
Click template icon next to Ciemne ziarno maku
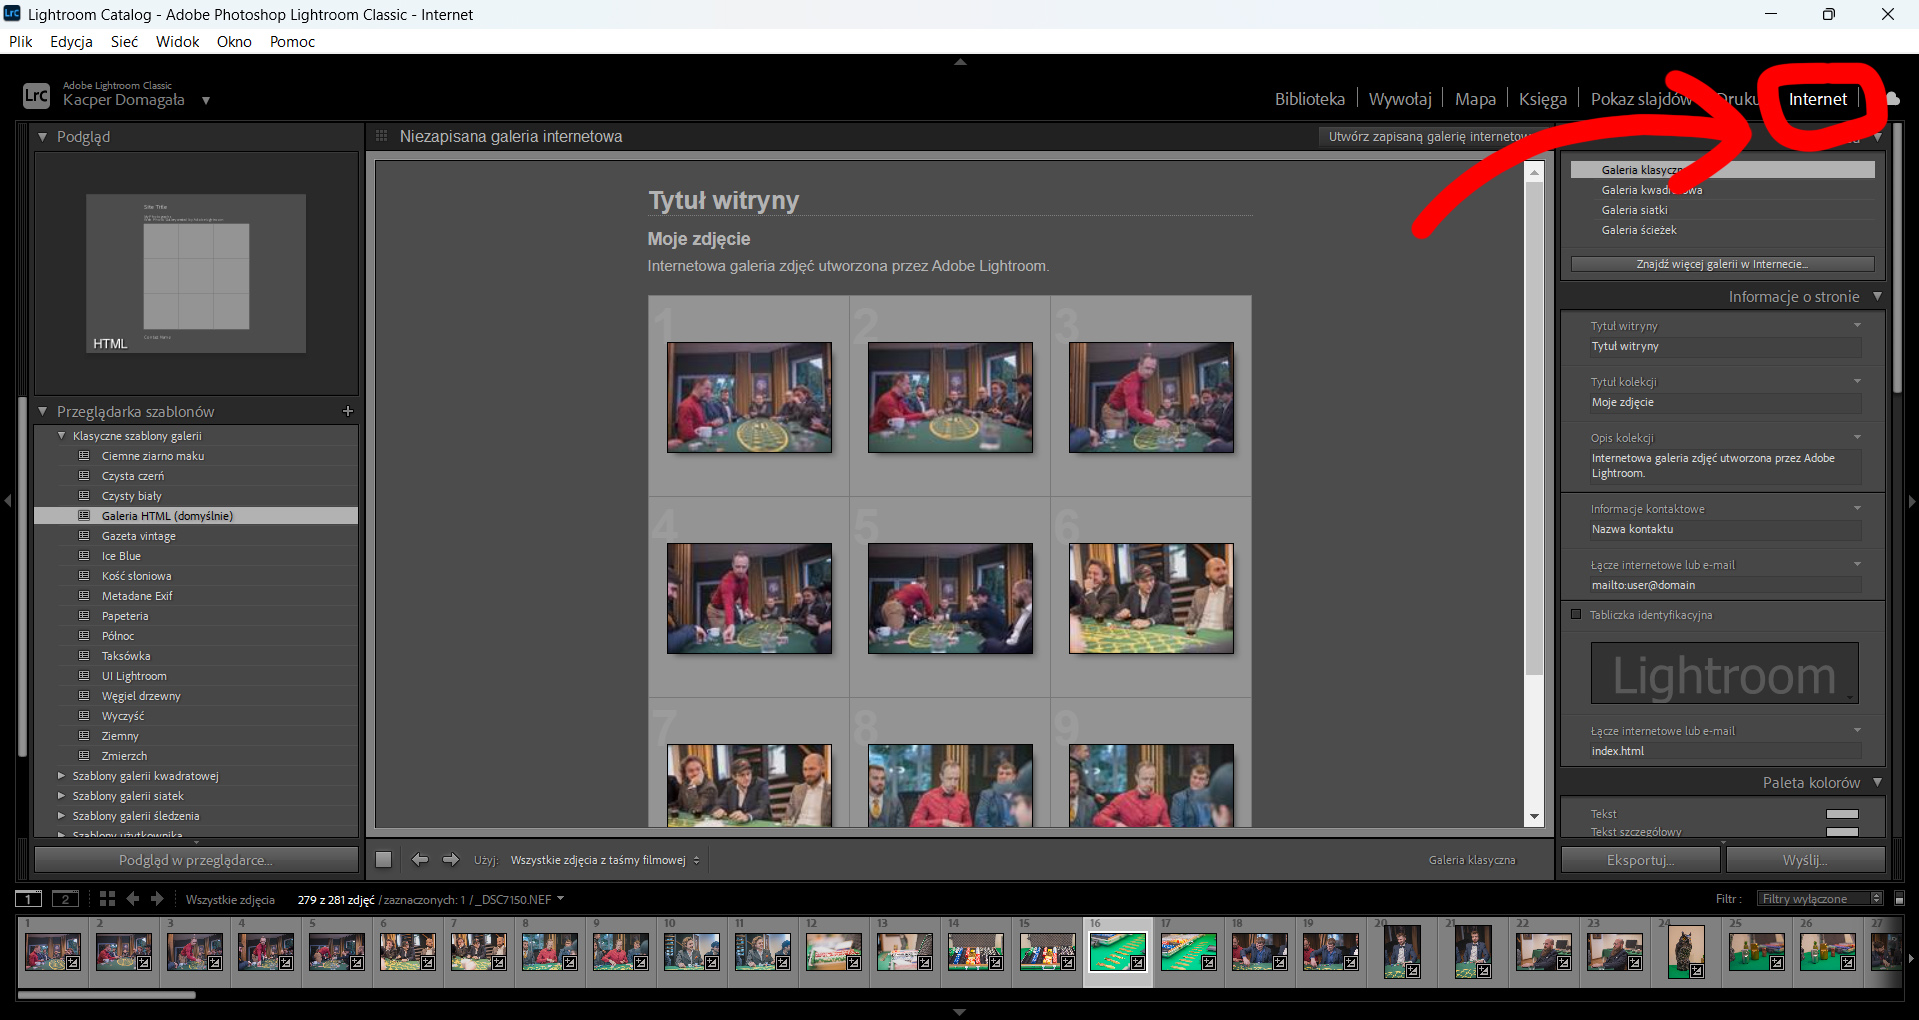coord(84,456)
